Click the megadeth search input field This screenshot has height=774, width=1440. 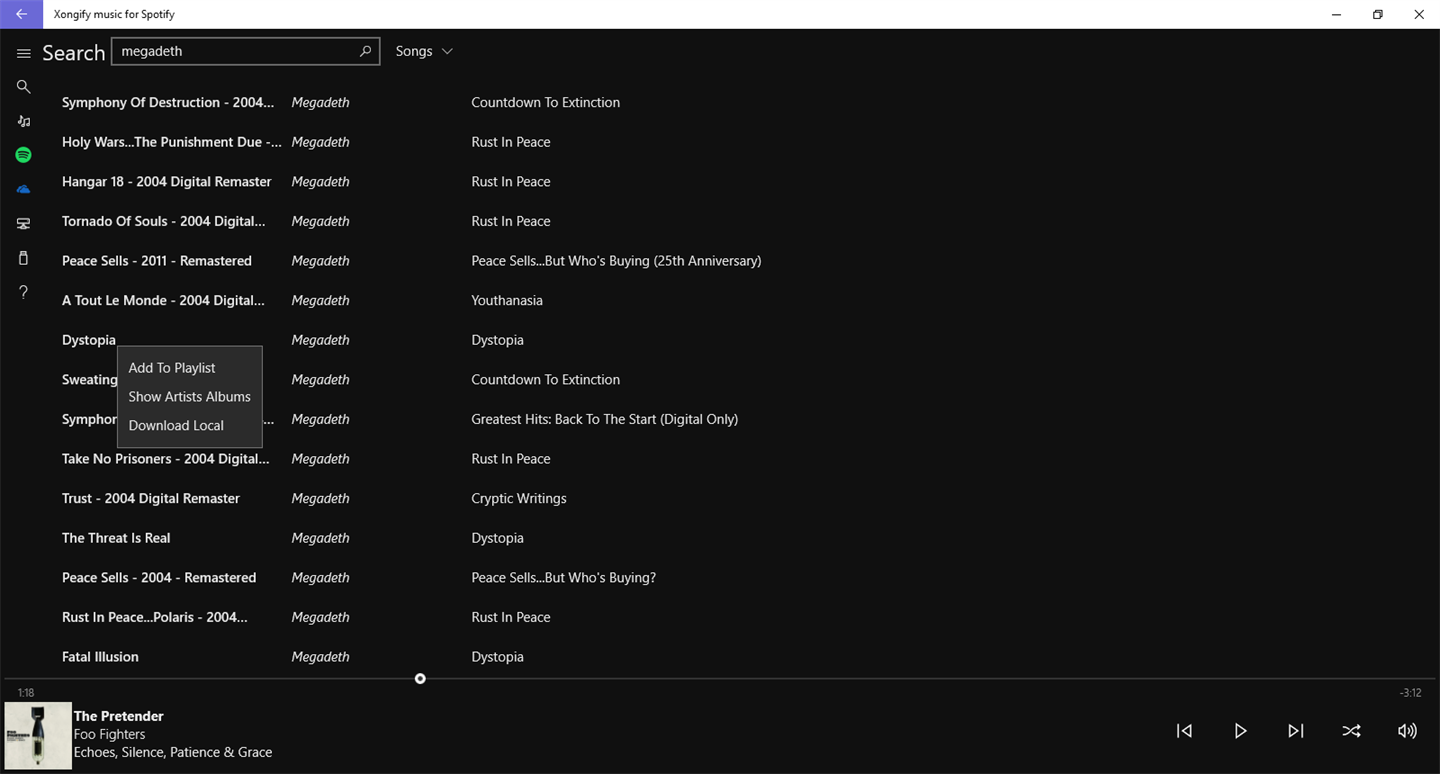[x=235, y=51]
